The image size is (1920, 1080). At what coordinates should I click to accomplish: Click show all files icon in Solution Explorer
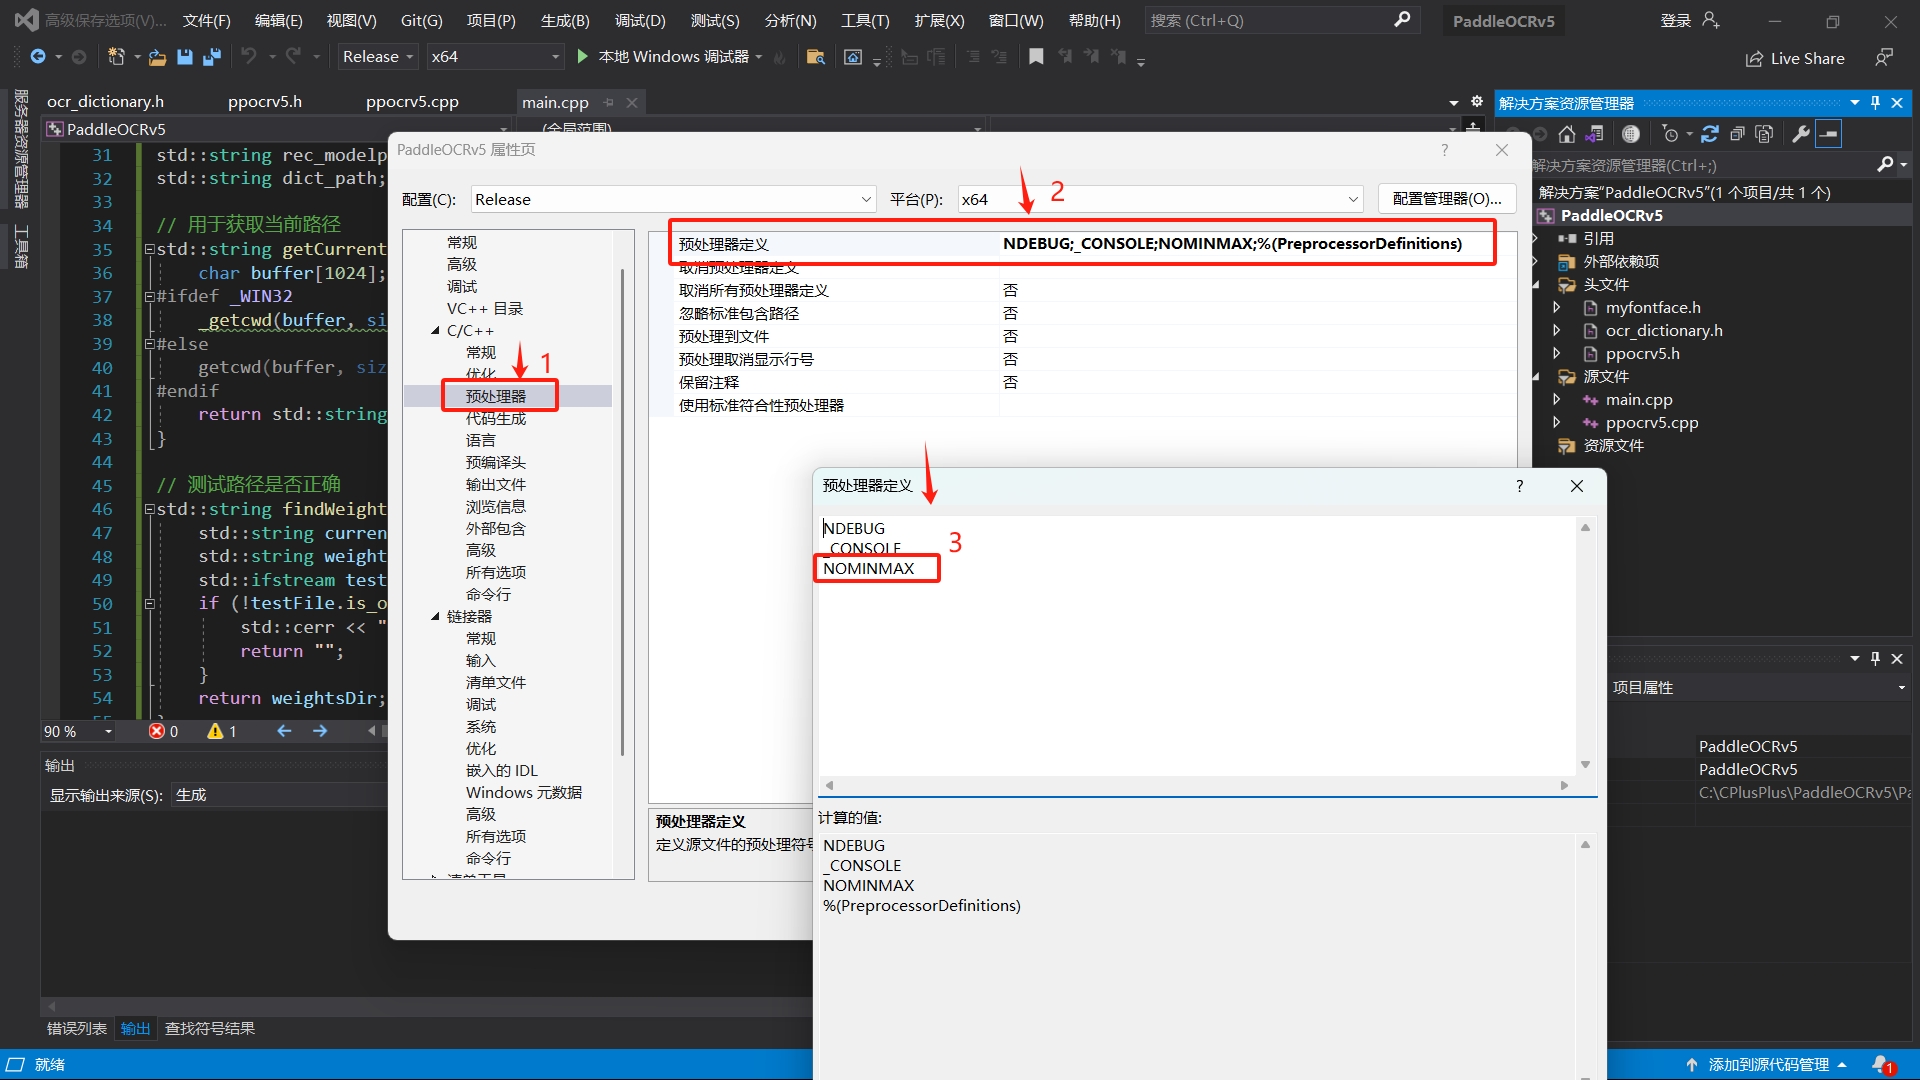coord(1764,134)
